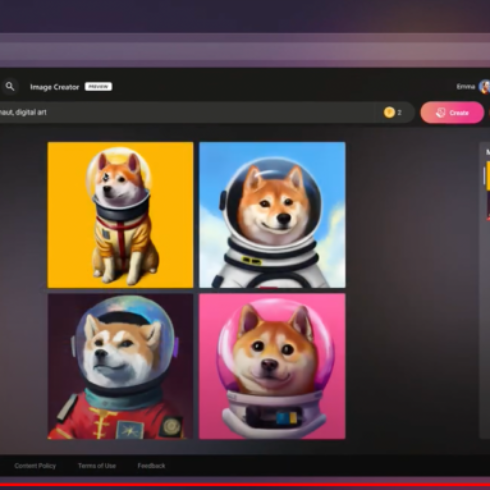Select the dark recent creation in side panel
The image size is (490, 490).
click(x=488, y=206)
